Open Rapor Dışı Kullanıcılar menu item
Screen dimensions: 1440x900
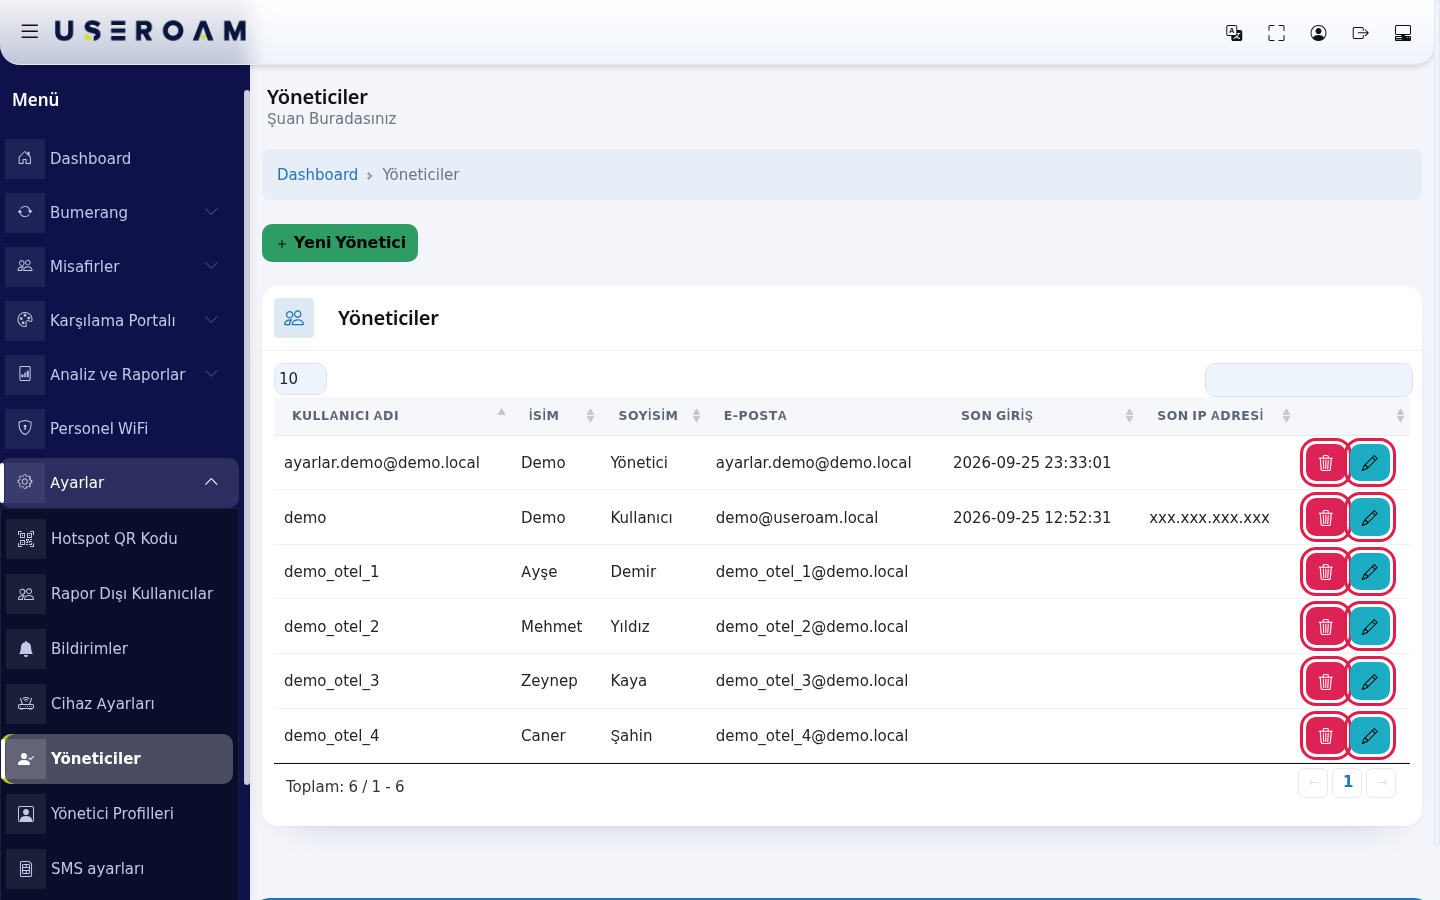119,593
